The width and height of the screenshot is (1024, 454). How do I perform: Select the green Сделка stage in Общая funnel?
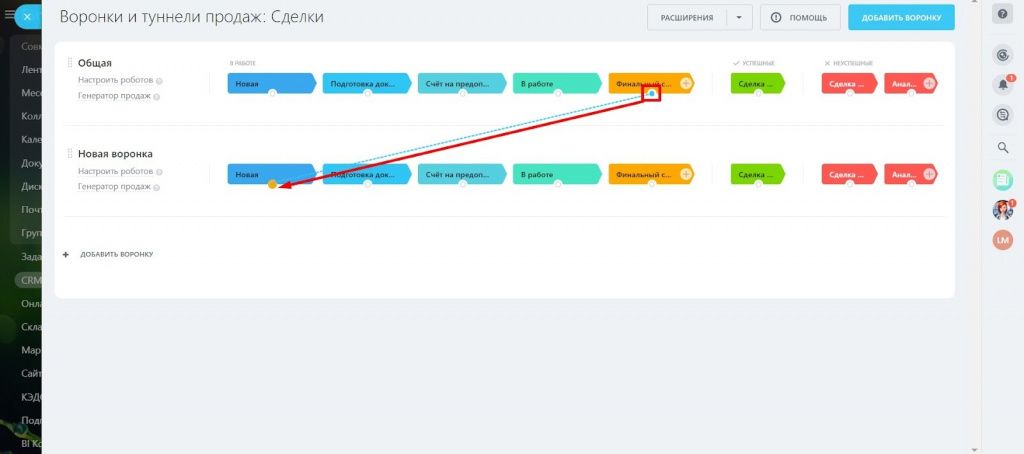pyautogui.click(x=756, y=84)
